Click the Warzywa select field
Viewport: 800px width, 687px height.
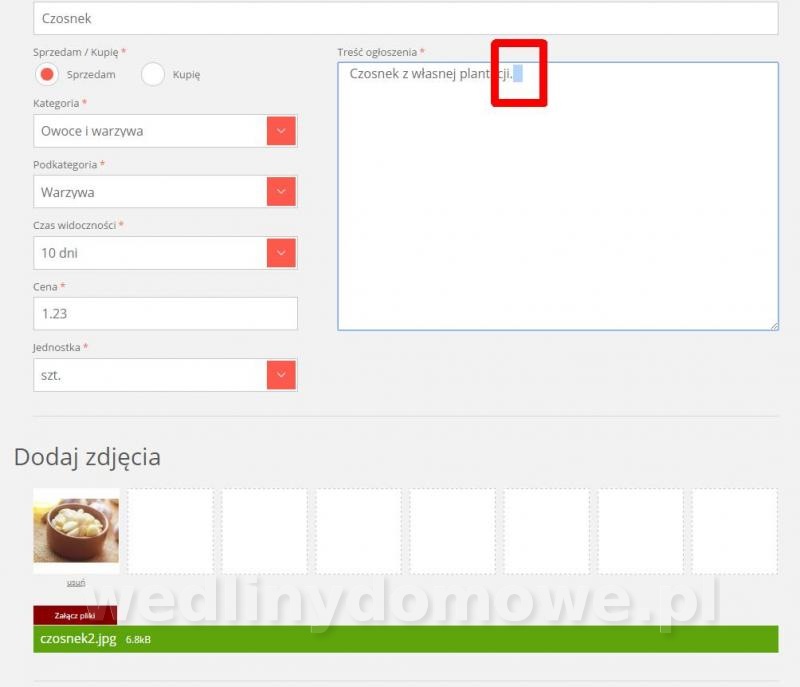pos(165,192)
